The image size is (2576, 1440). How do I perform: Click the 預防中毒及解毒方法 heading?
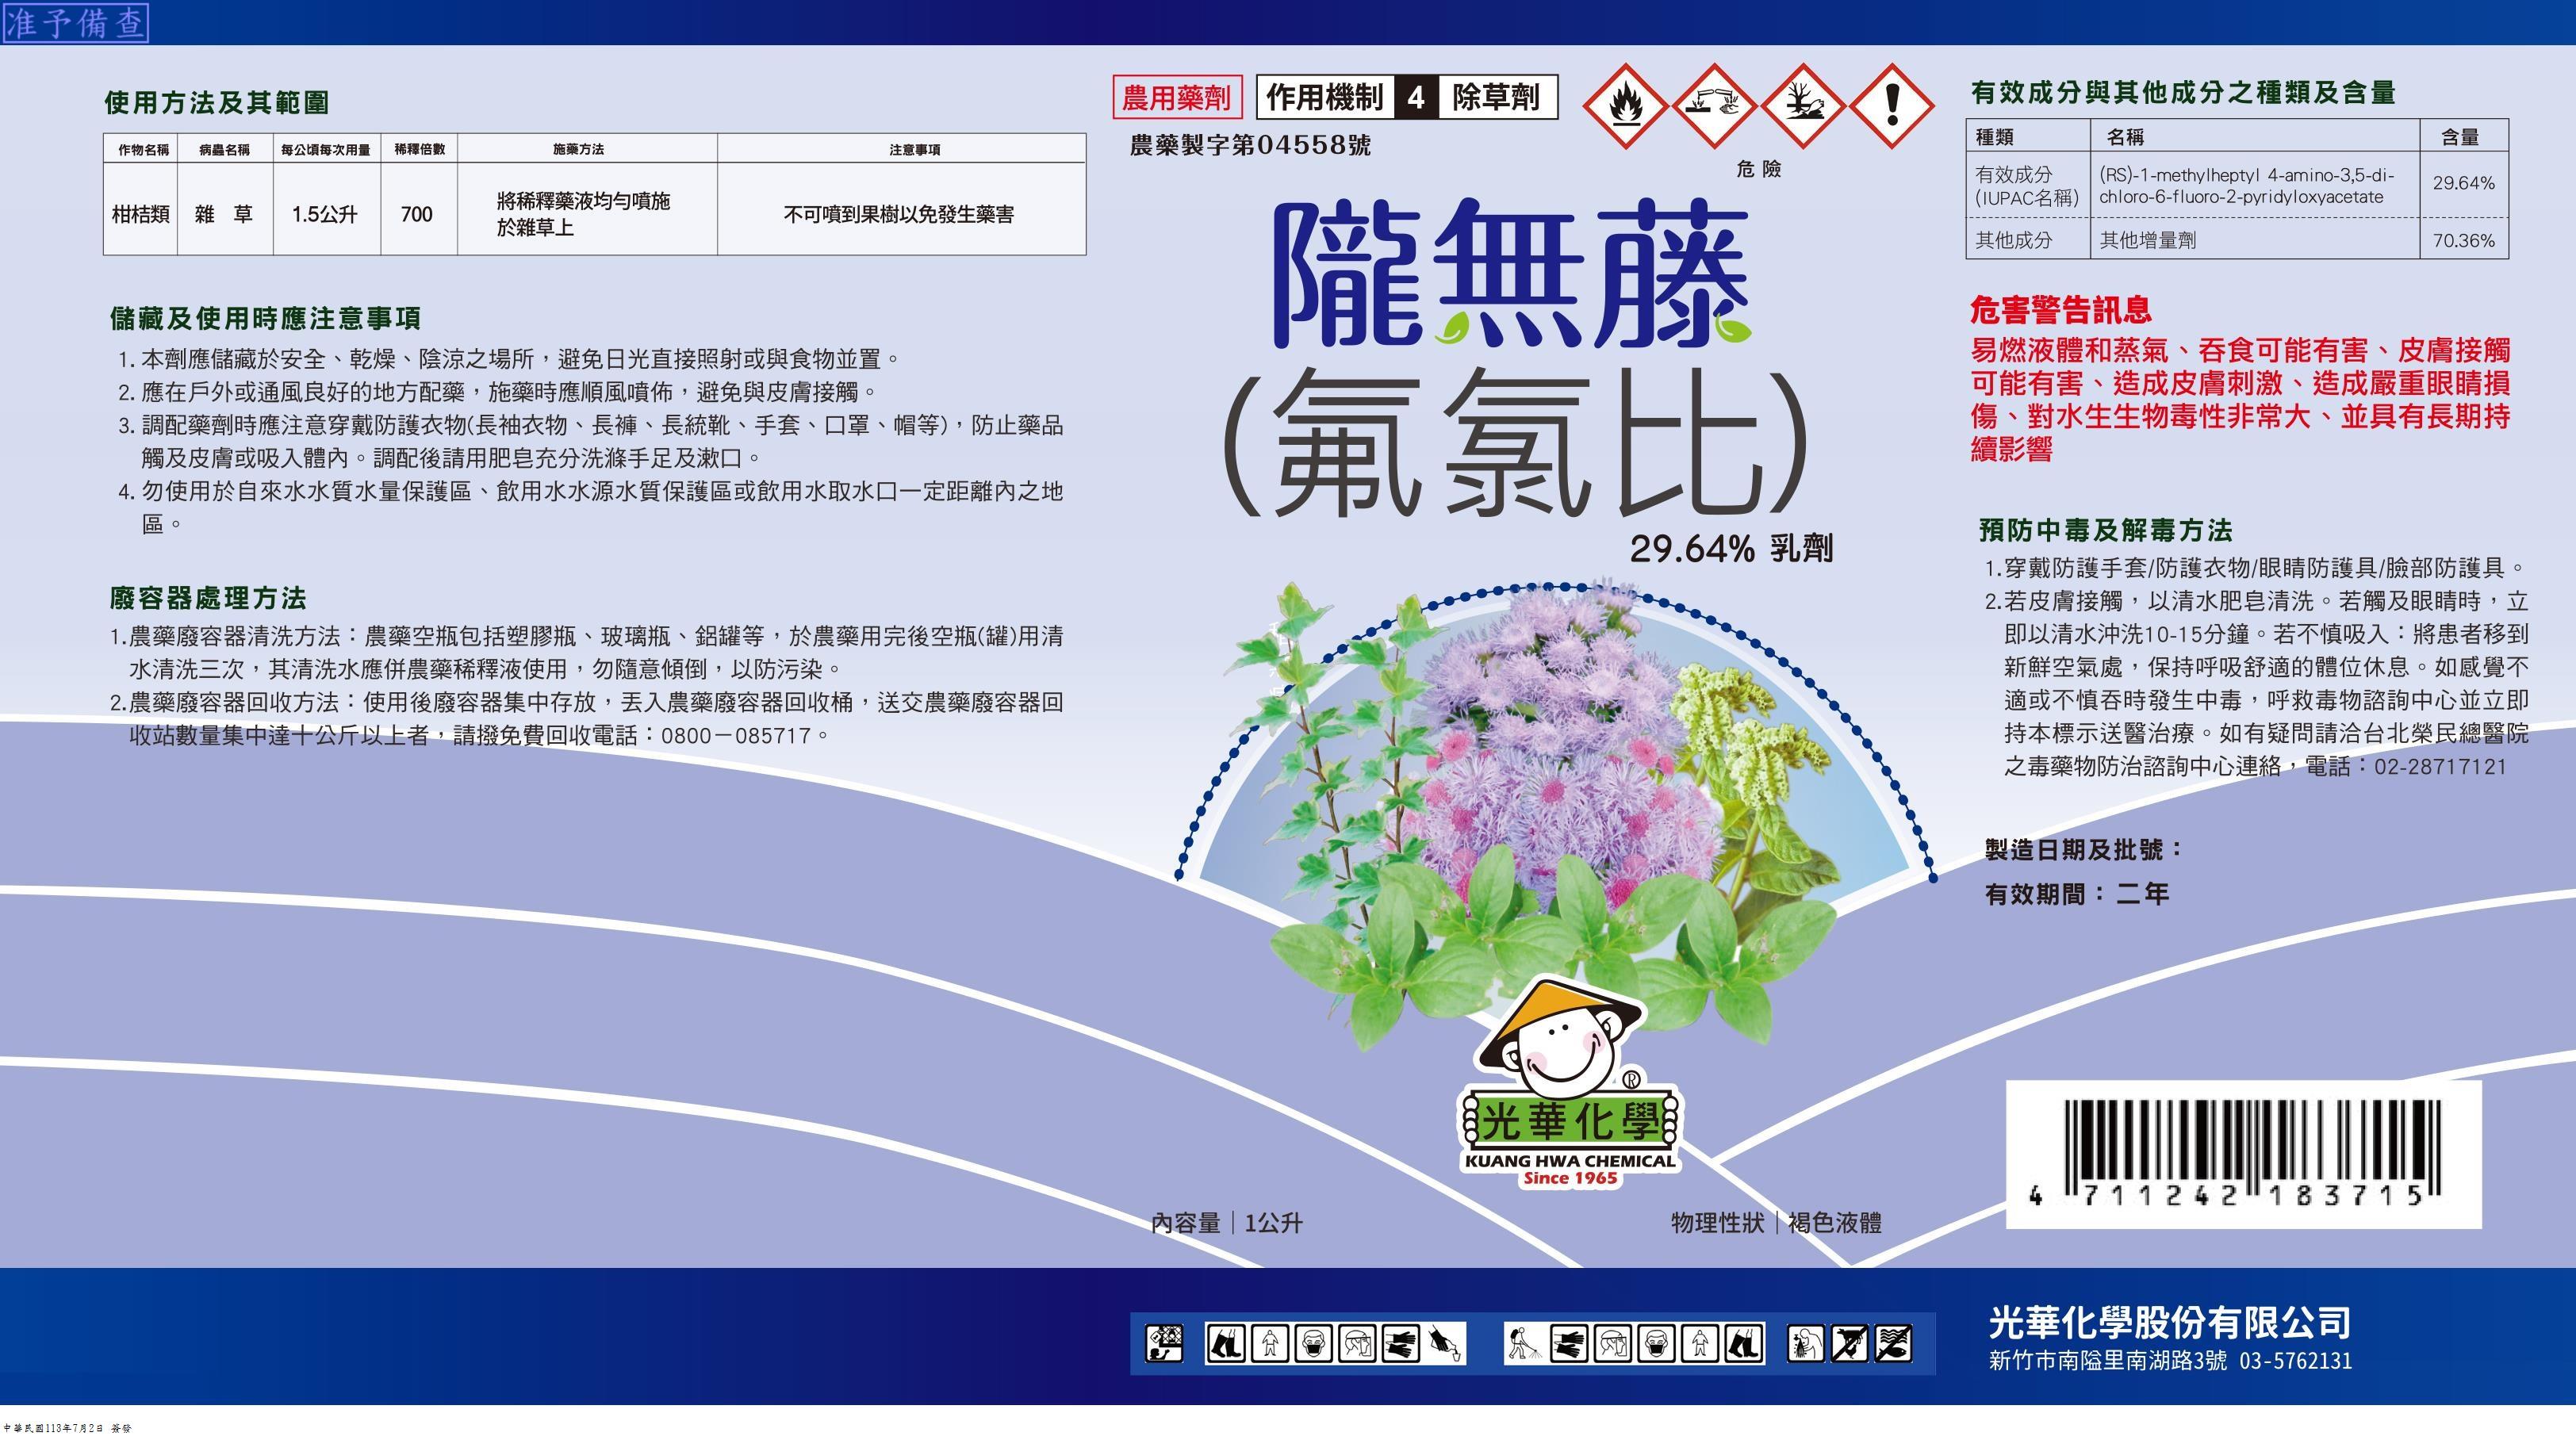coord(2106,530)
